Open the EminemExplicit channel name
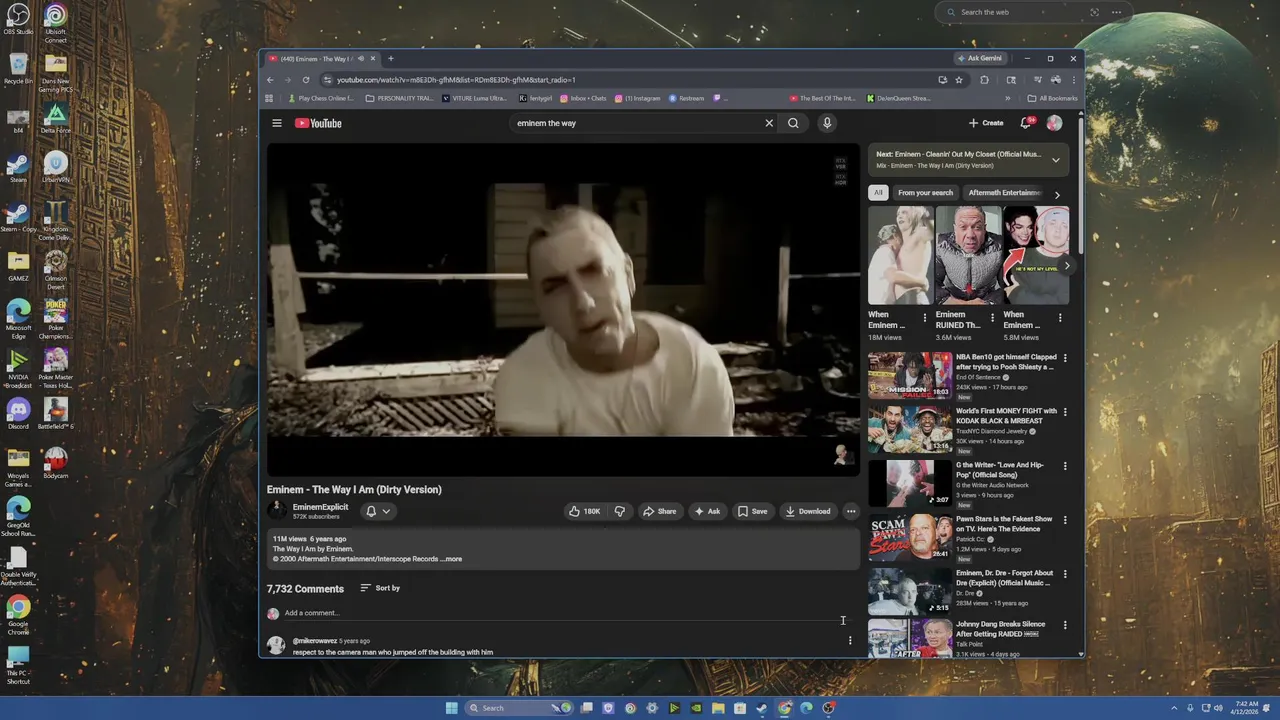1280x720 pixels. tap(320, 507)
